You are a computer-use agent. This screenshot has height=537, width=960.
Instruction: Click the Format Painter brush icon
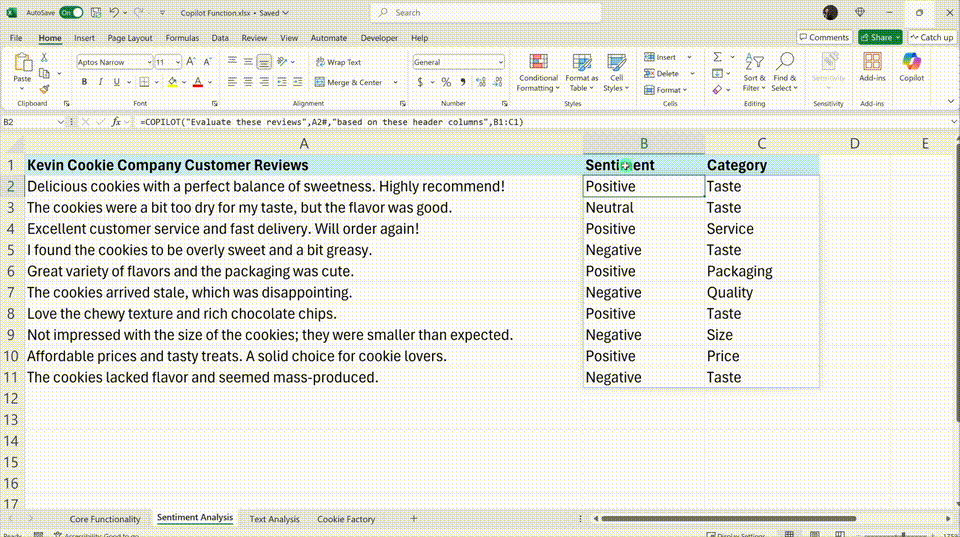click(x=44, y=89)
